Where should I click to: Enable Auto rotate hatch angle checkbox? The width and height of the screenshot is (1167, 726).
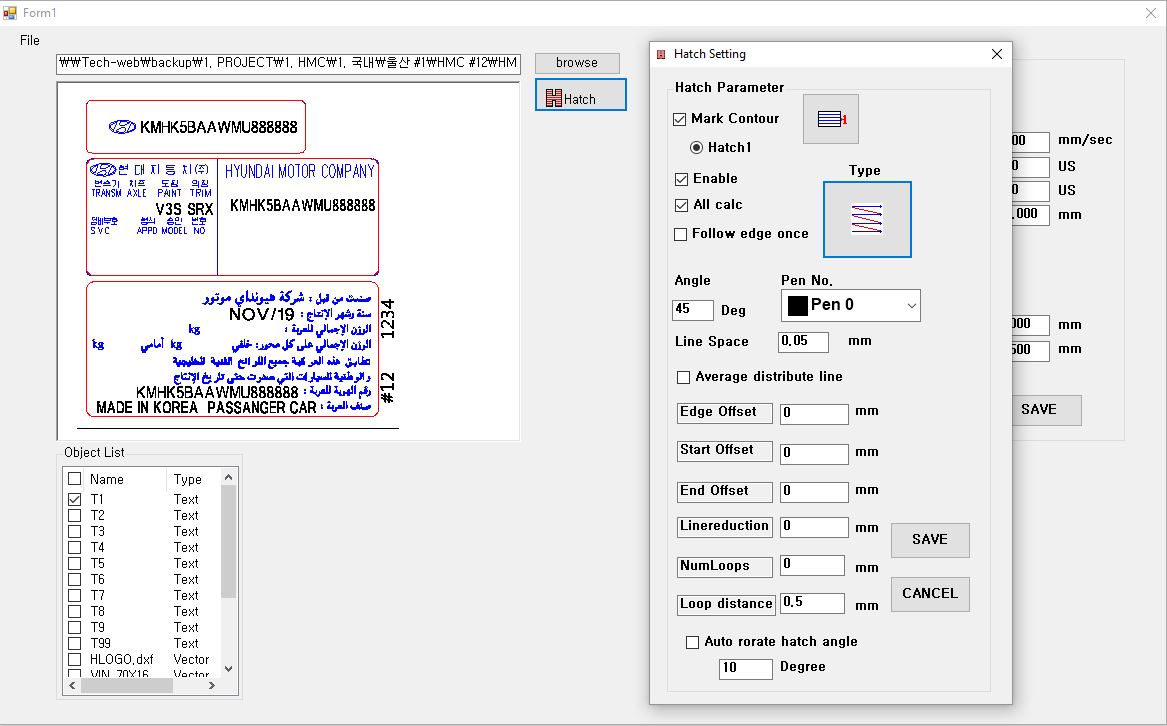pyautogui.click(x=692, y=642)
